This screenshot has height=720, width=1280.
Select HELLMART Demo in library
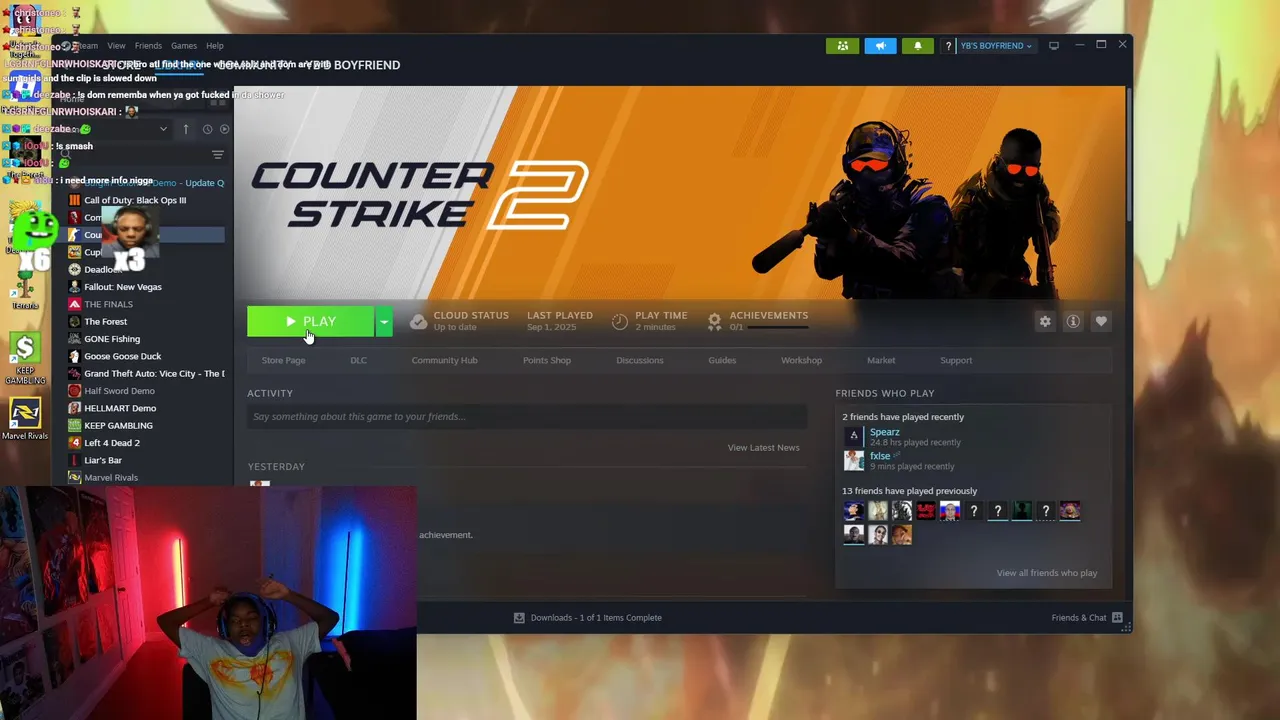145,408
